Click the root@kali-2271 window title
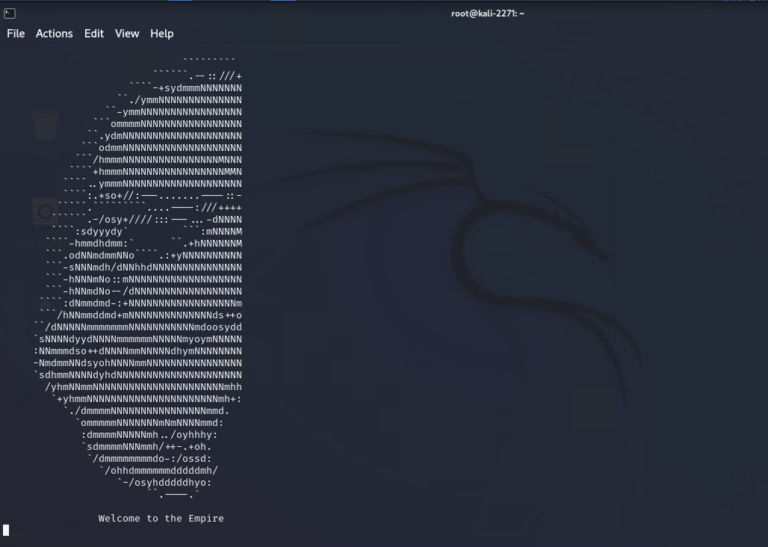 (x=487, y=13)
